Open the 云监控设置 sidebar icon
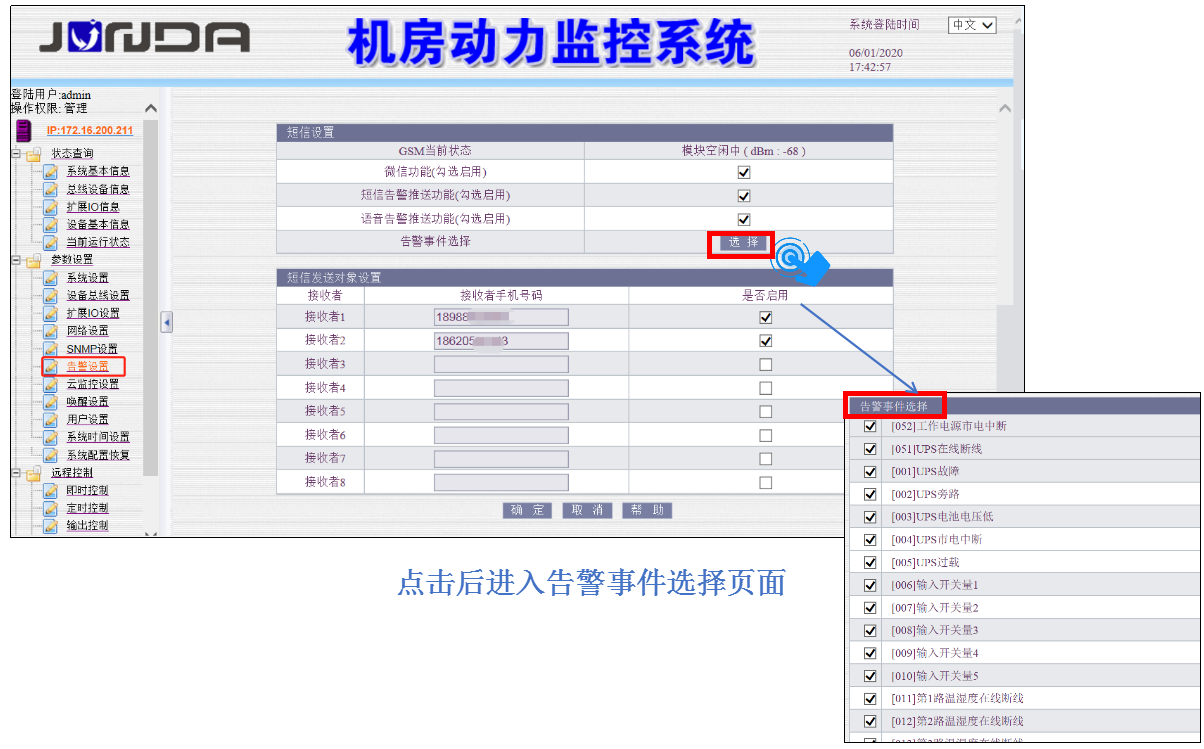The height and width of the screenshot is (749, 1204). point(49,385)
